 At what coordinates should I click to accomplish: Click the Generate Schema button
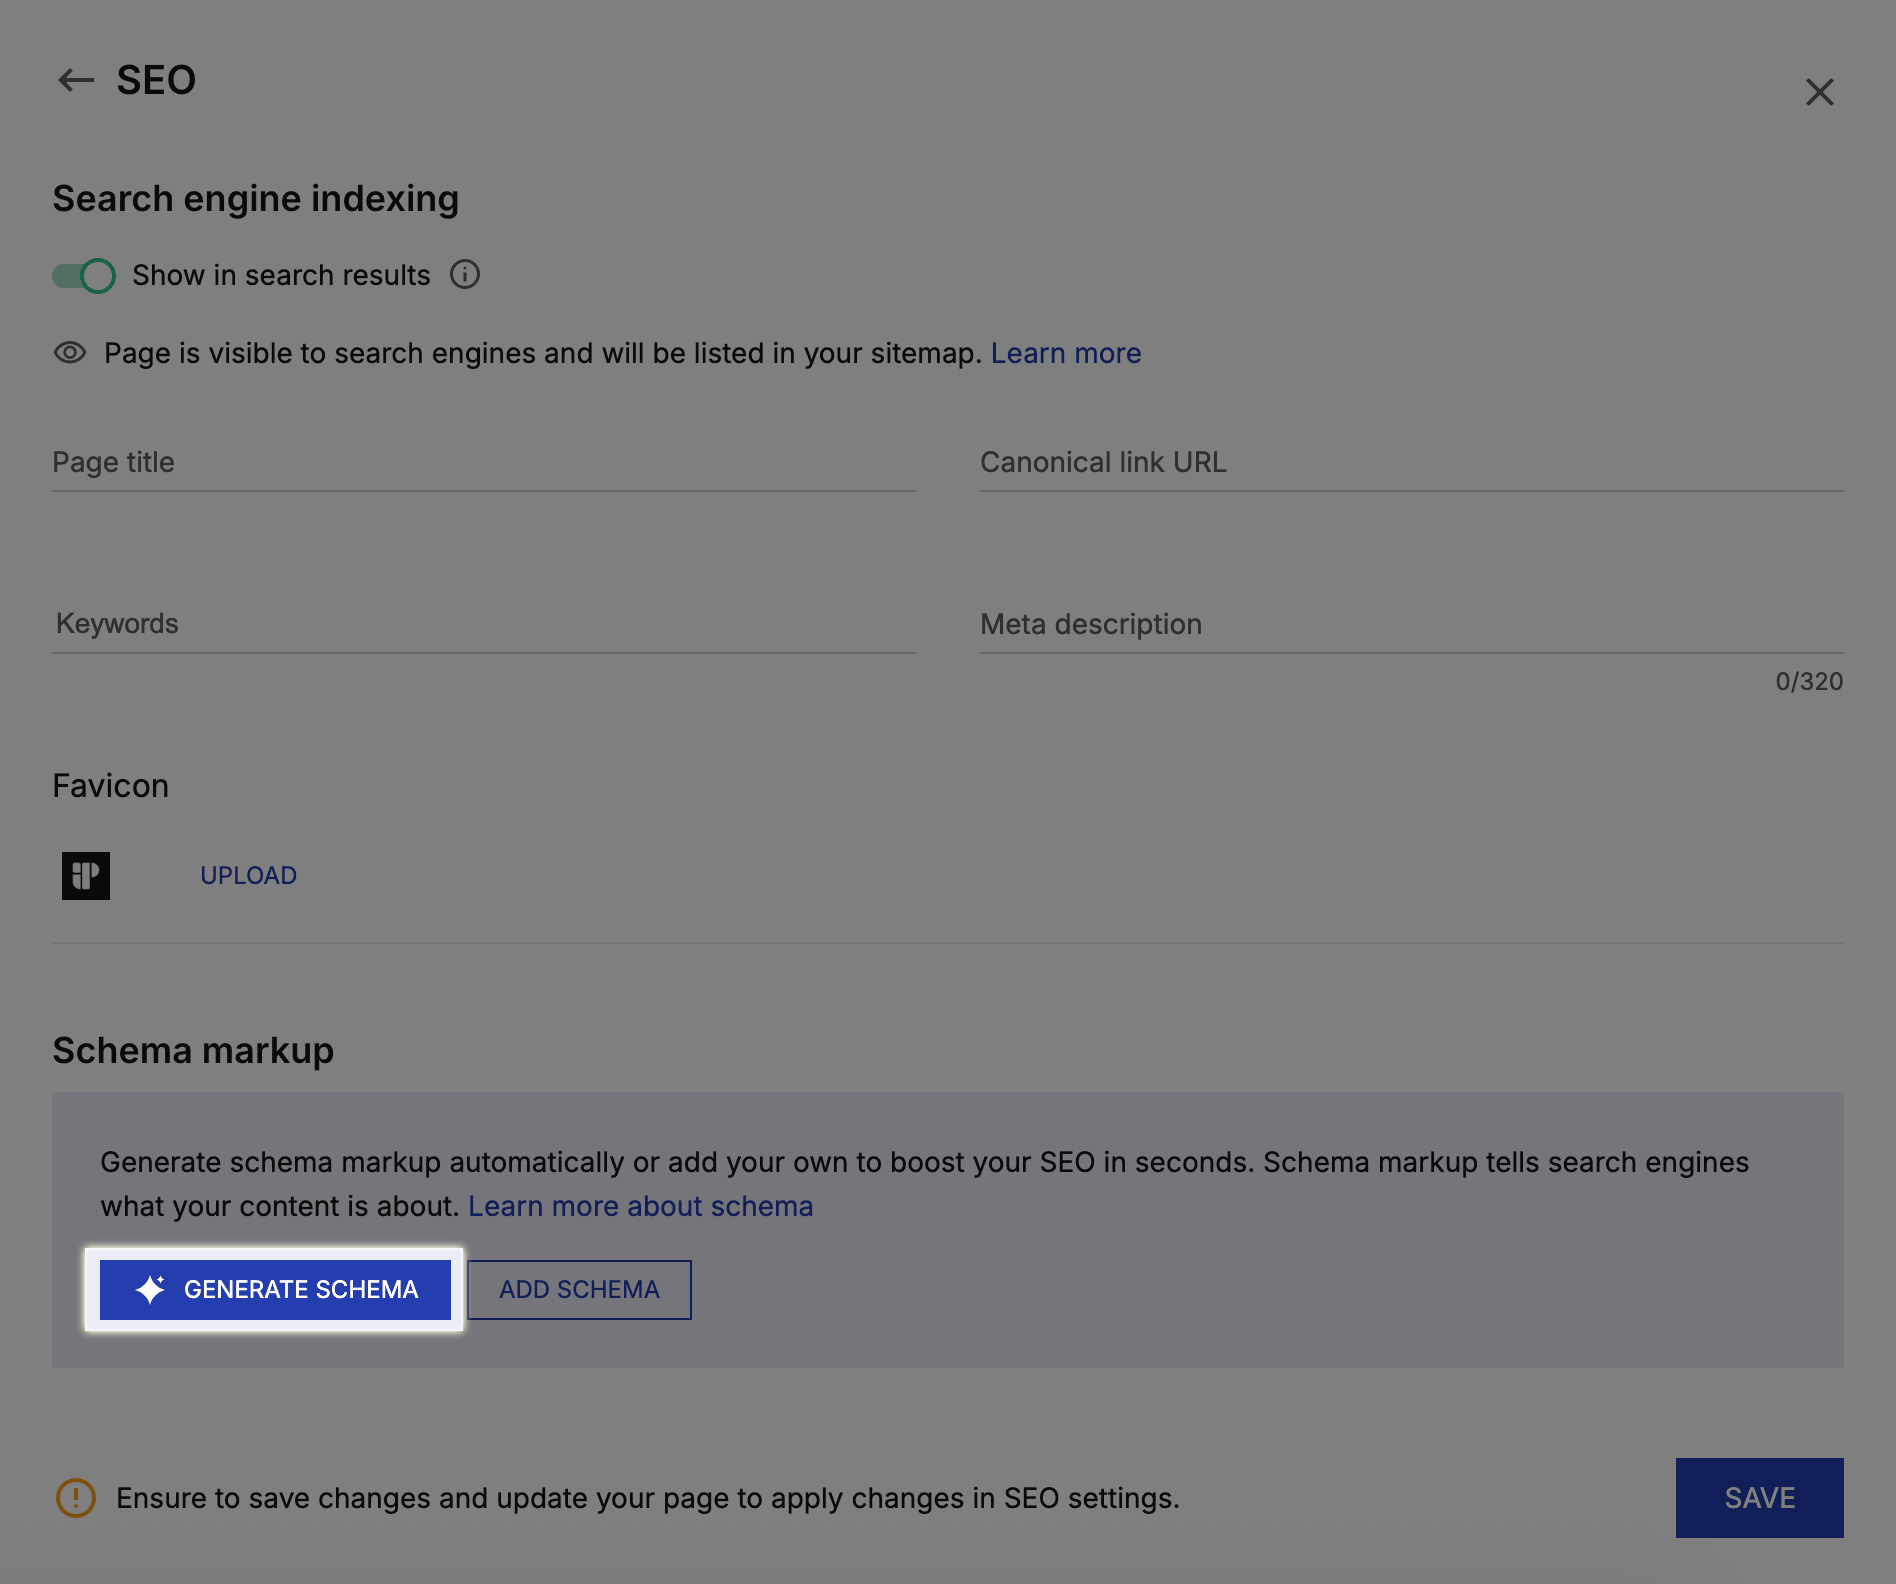coord(274,1289)
